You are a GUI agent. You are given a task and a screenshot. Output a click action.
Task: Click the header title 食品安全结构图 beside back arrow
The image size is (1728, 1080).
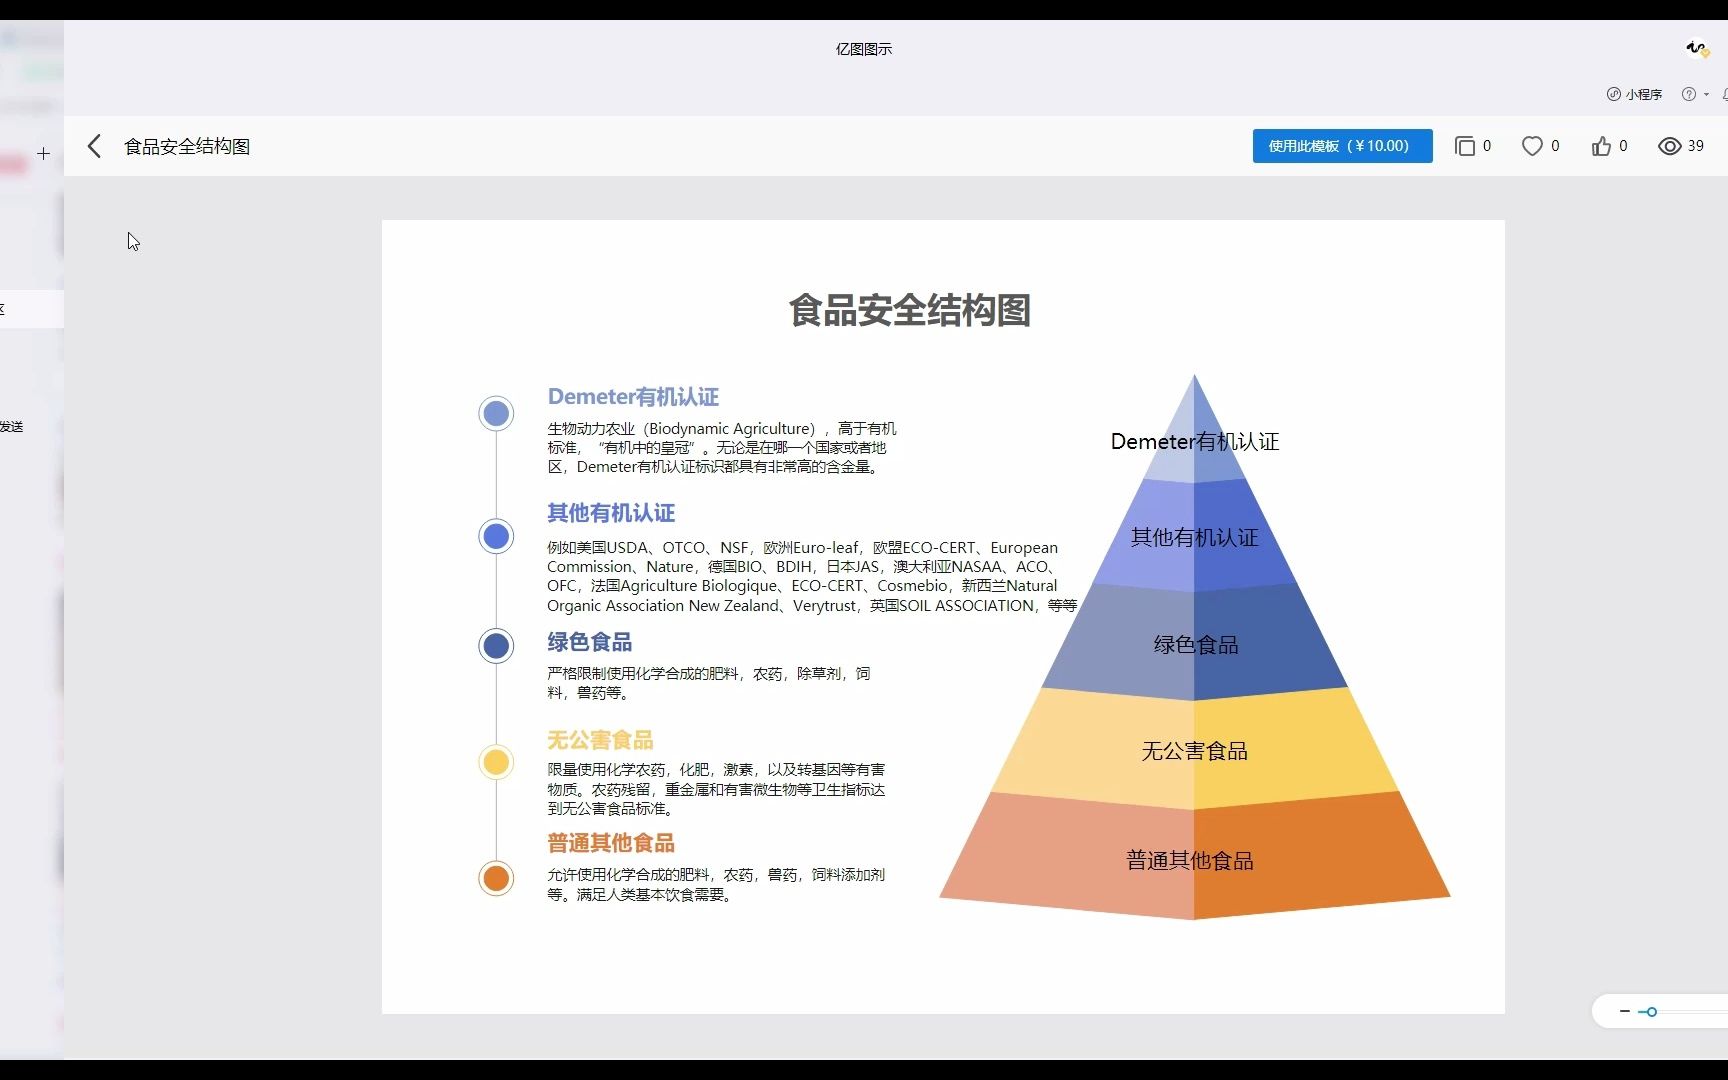(187, 147)
